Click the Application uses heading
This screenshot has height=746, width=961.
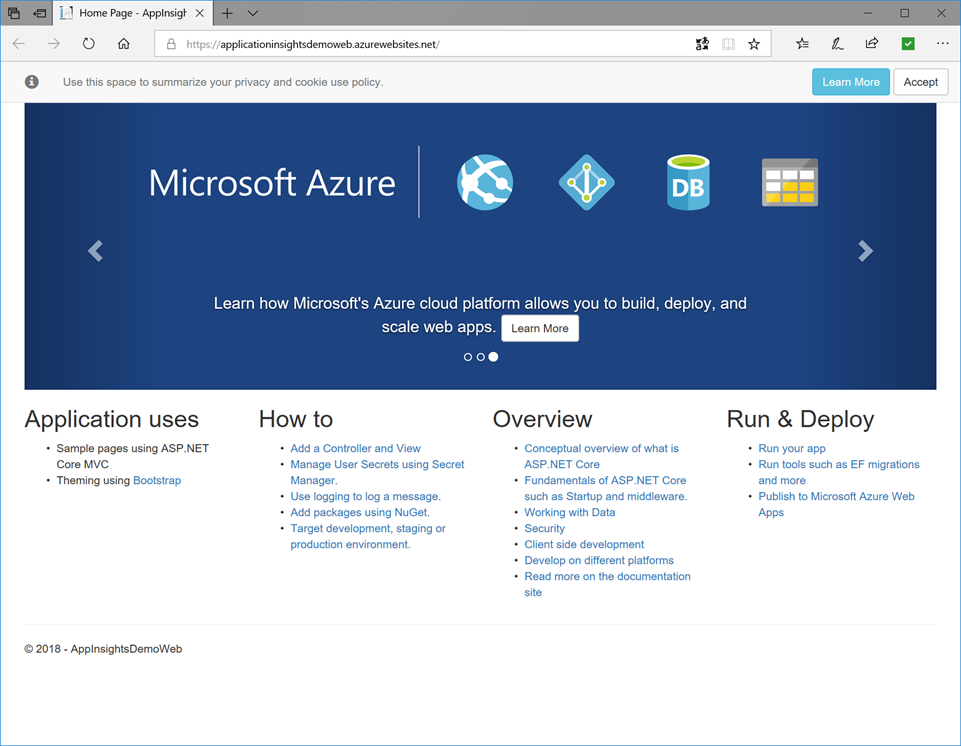(112, 419)
